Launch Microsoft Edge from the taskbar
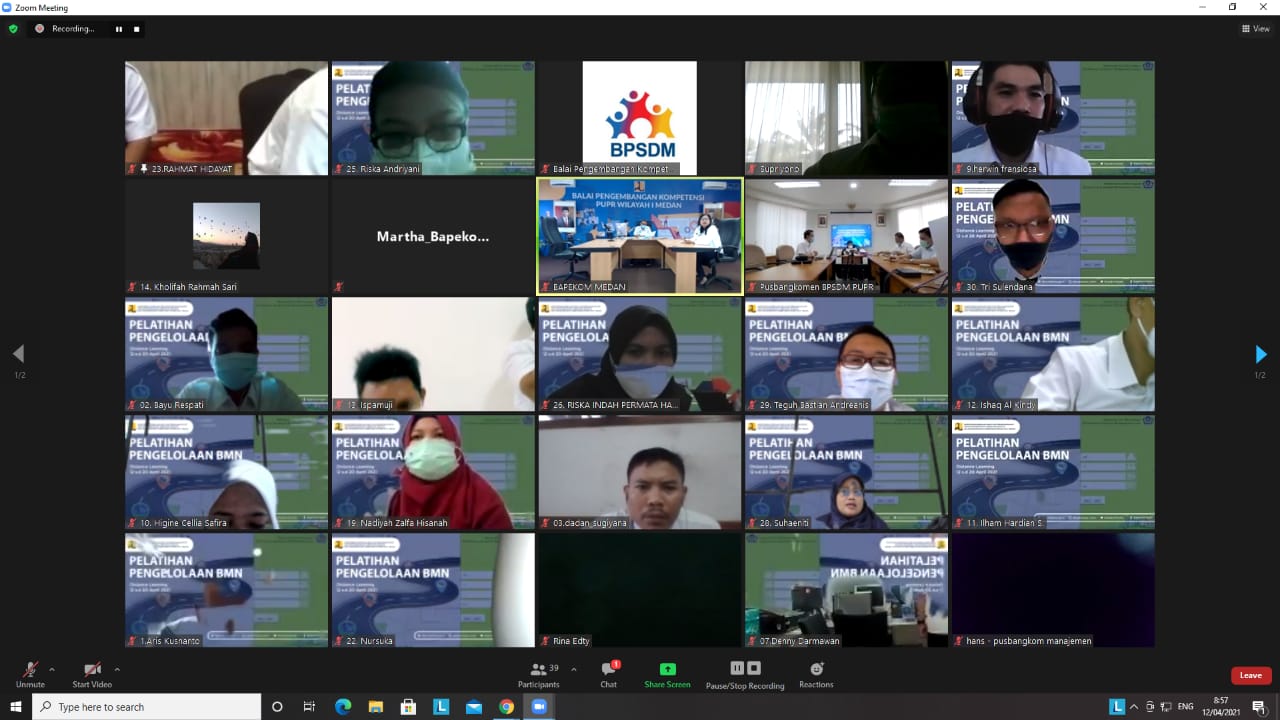The height and width of the screenshot is (720, 1280). tap(342, 707)
